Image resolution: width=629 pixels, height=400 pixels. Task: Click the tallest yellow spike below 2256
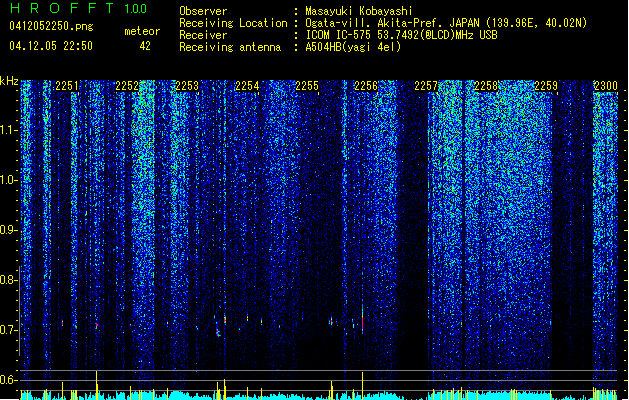coord(363,386)
